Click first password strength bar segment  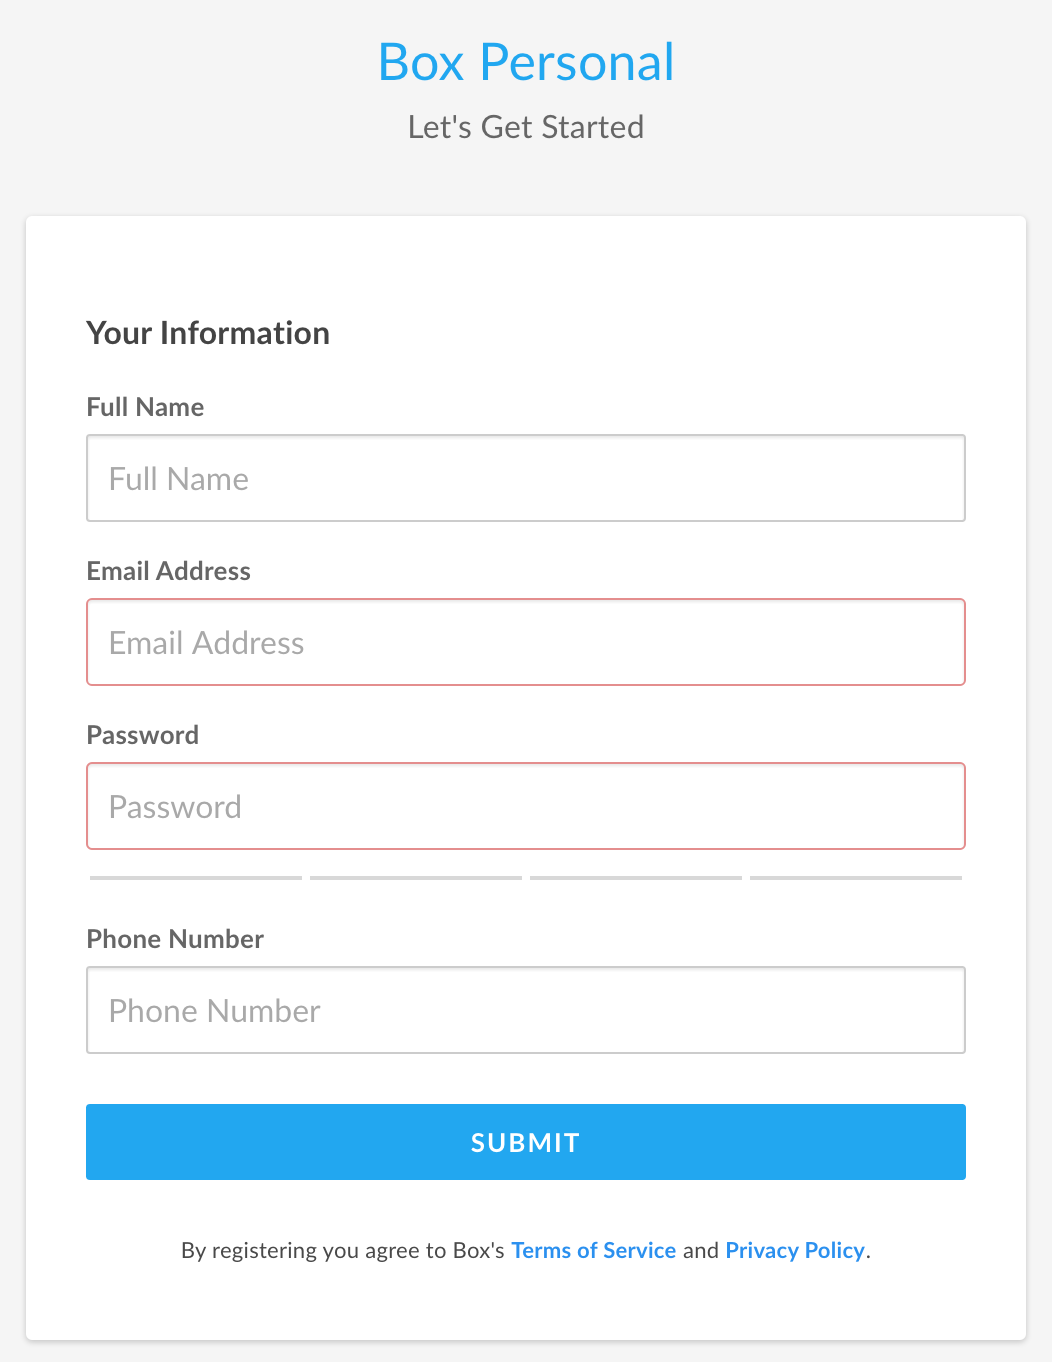(196, 878)
